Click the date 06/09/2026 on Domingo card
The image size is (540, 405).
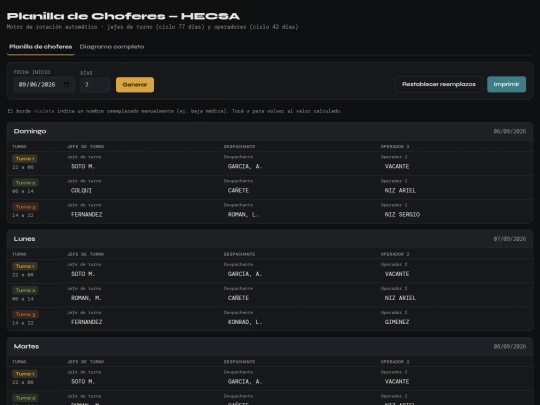pyautogui.click(x=510, y=131)
